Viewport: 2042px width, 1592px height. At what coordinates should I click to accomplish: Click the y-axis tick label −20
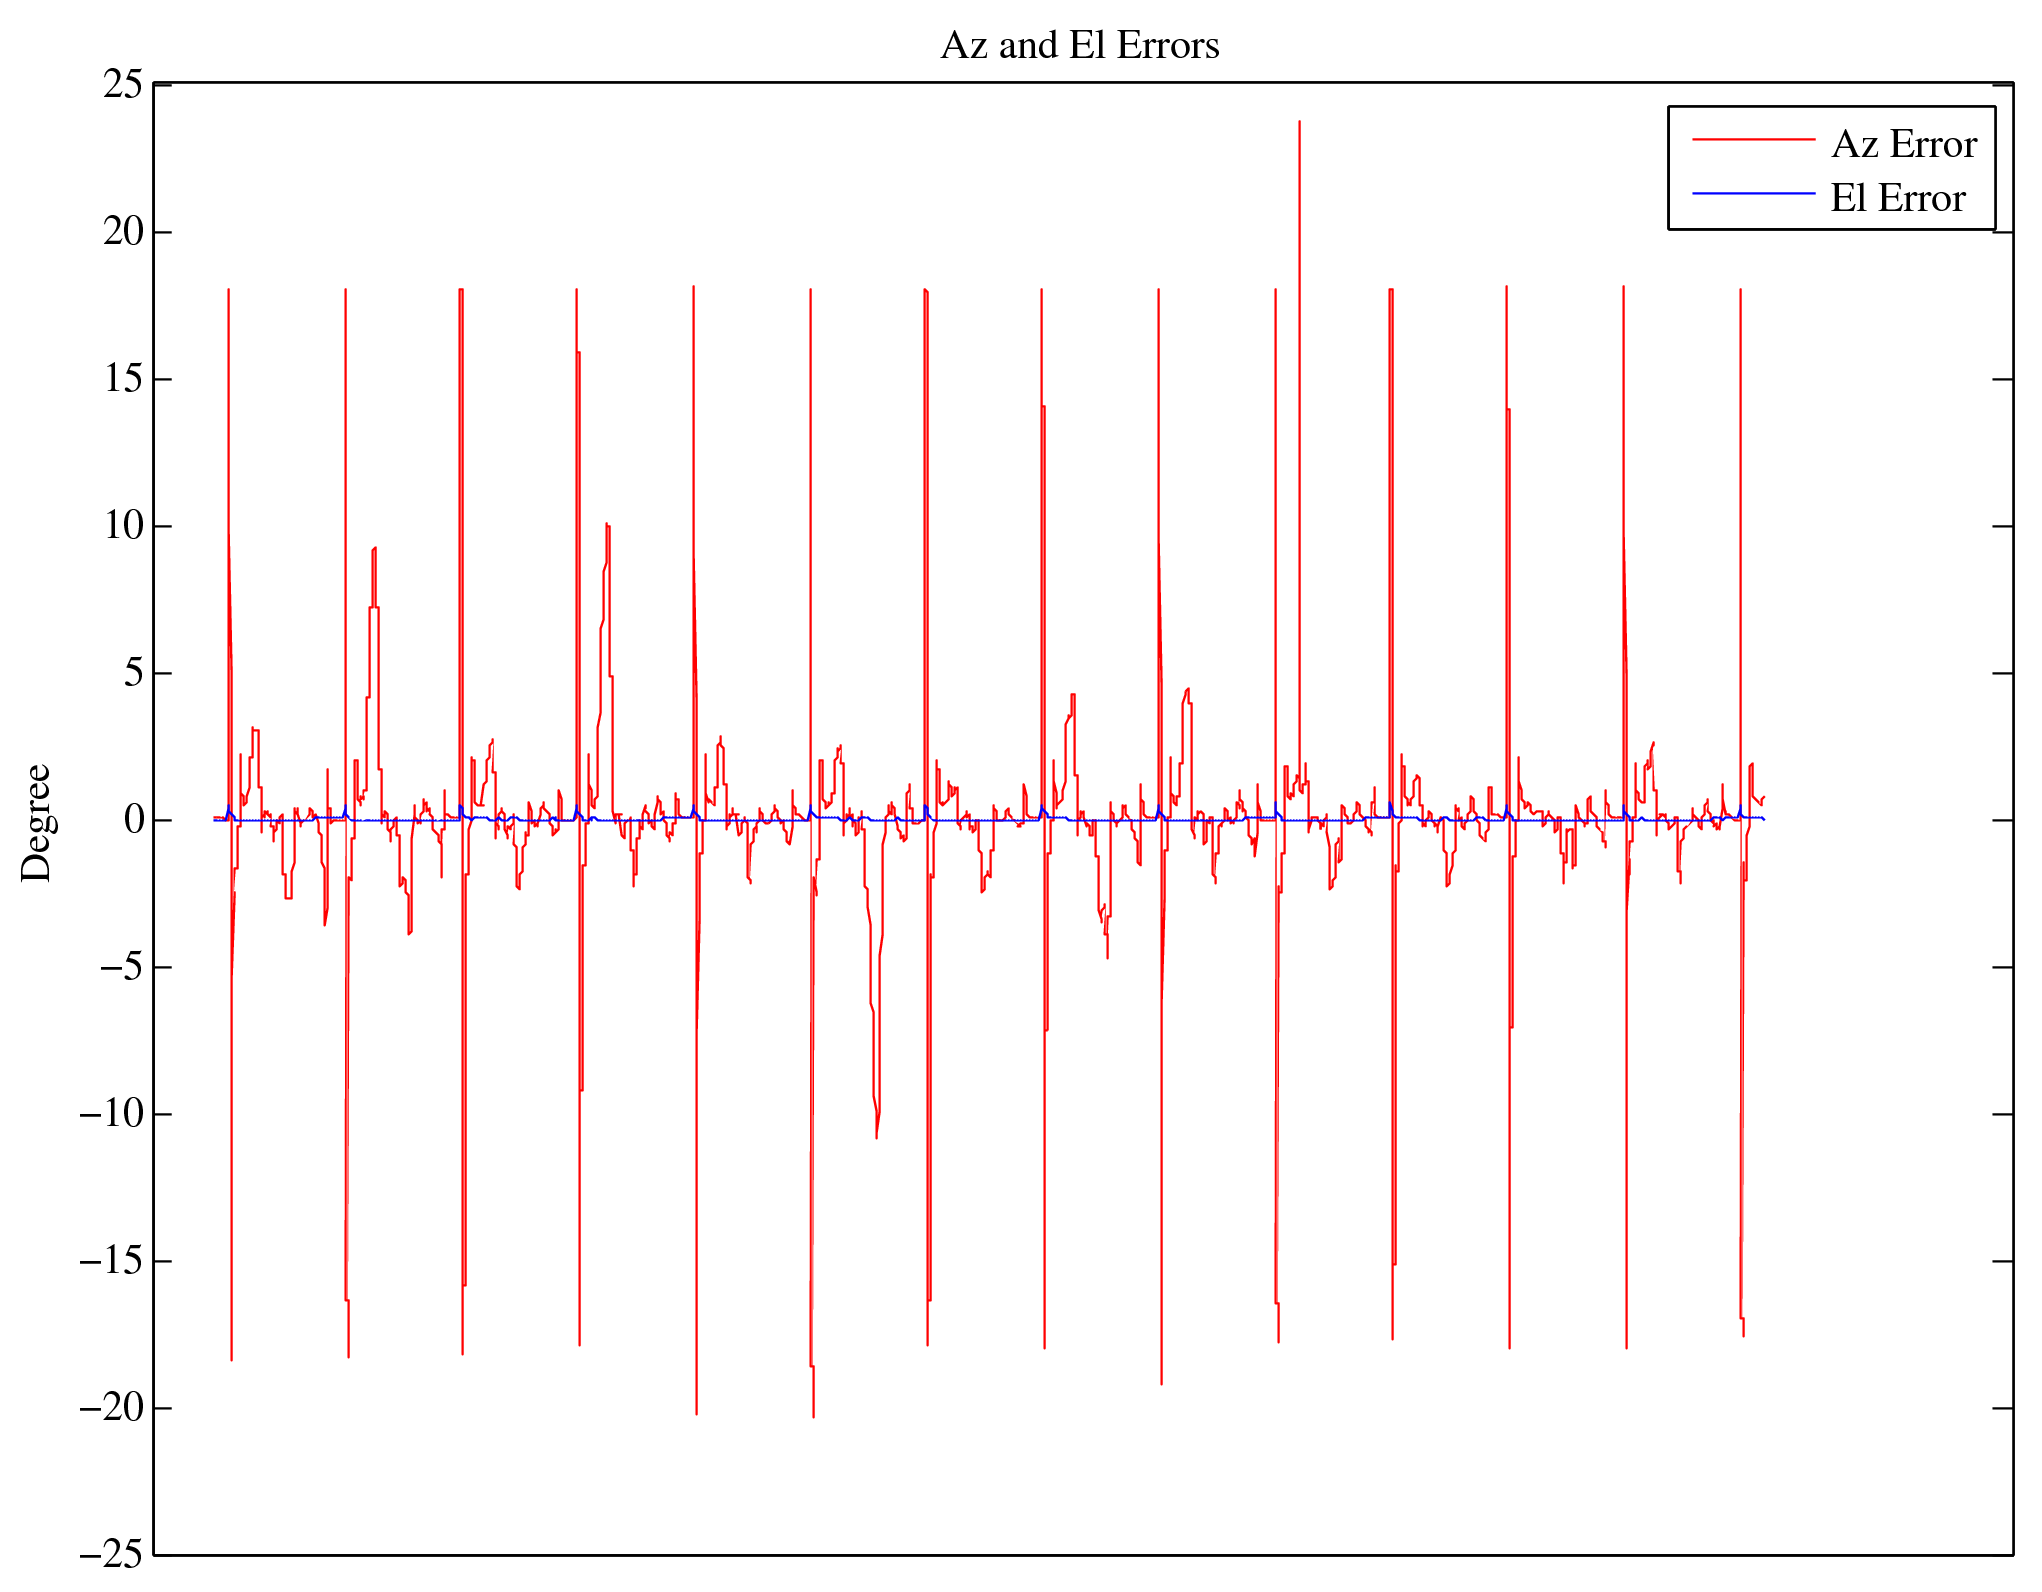pos(112,1408)
